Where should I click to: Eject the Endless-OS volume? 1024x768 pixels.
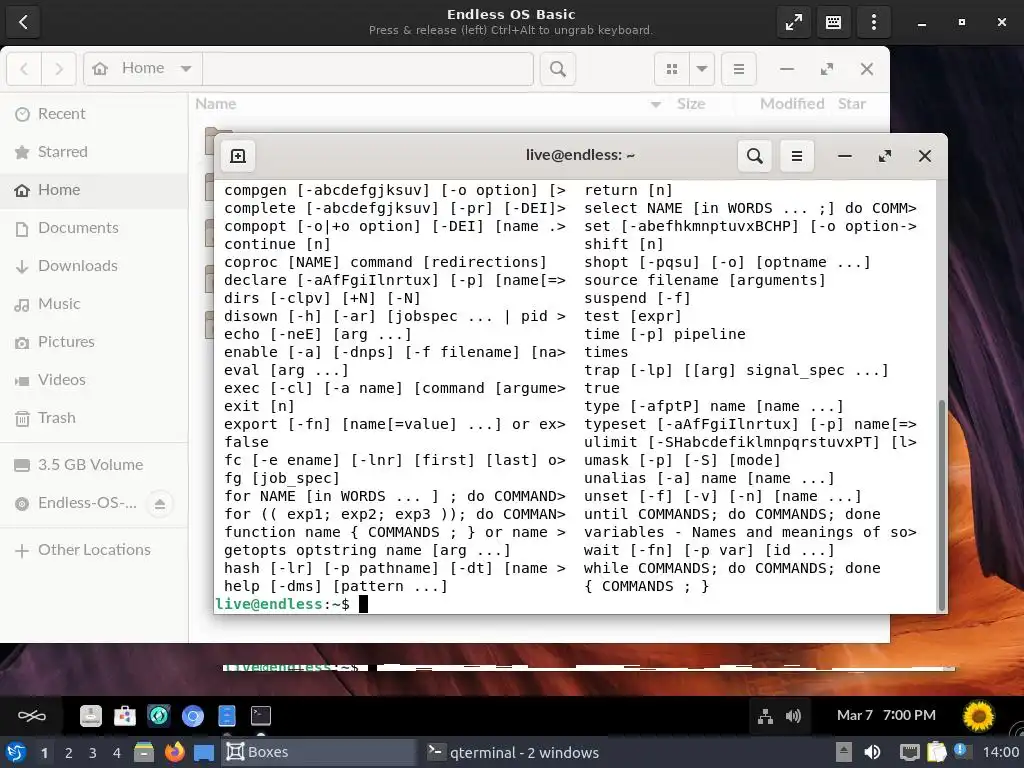[160, 504]
